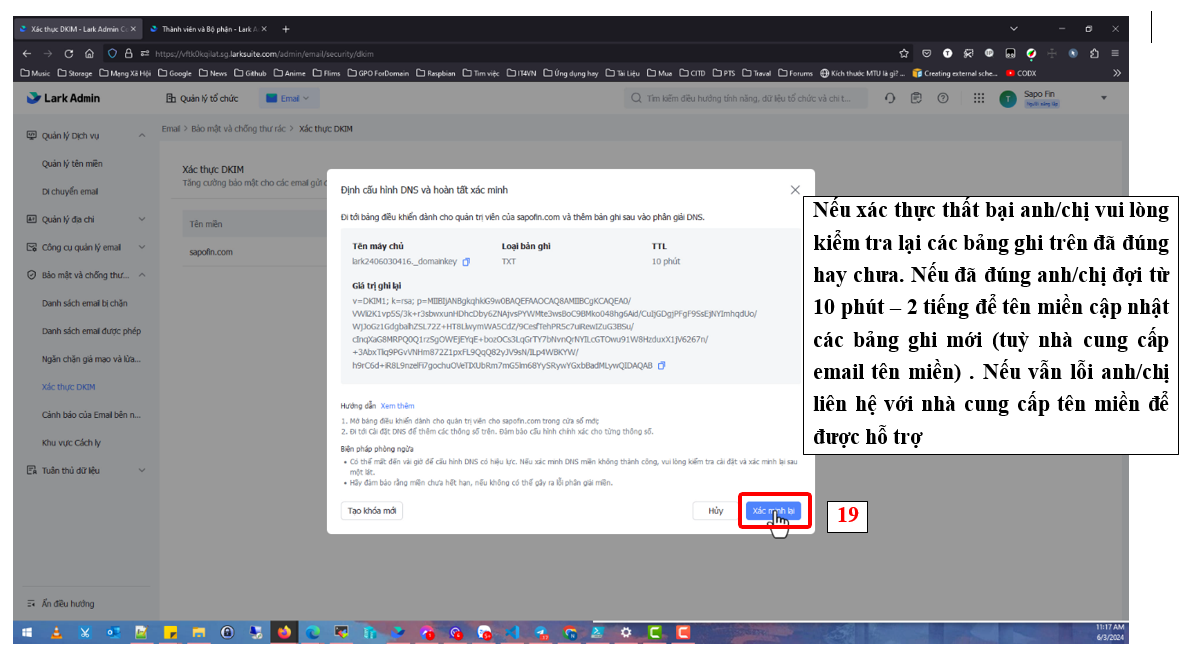Open the Windows Start menu

[x=27, y=632]
